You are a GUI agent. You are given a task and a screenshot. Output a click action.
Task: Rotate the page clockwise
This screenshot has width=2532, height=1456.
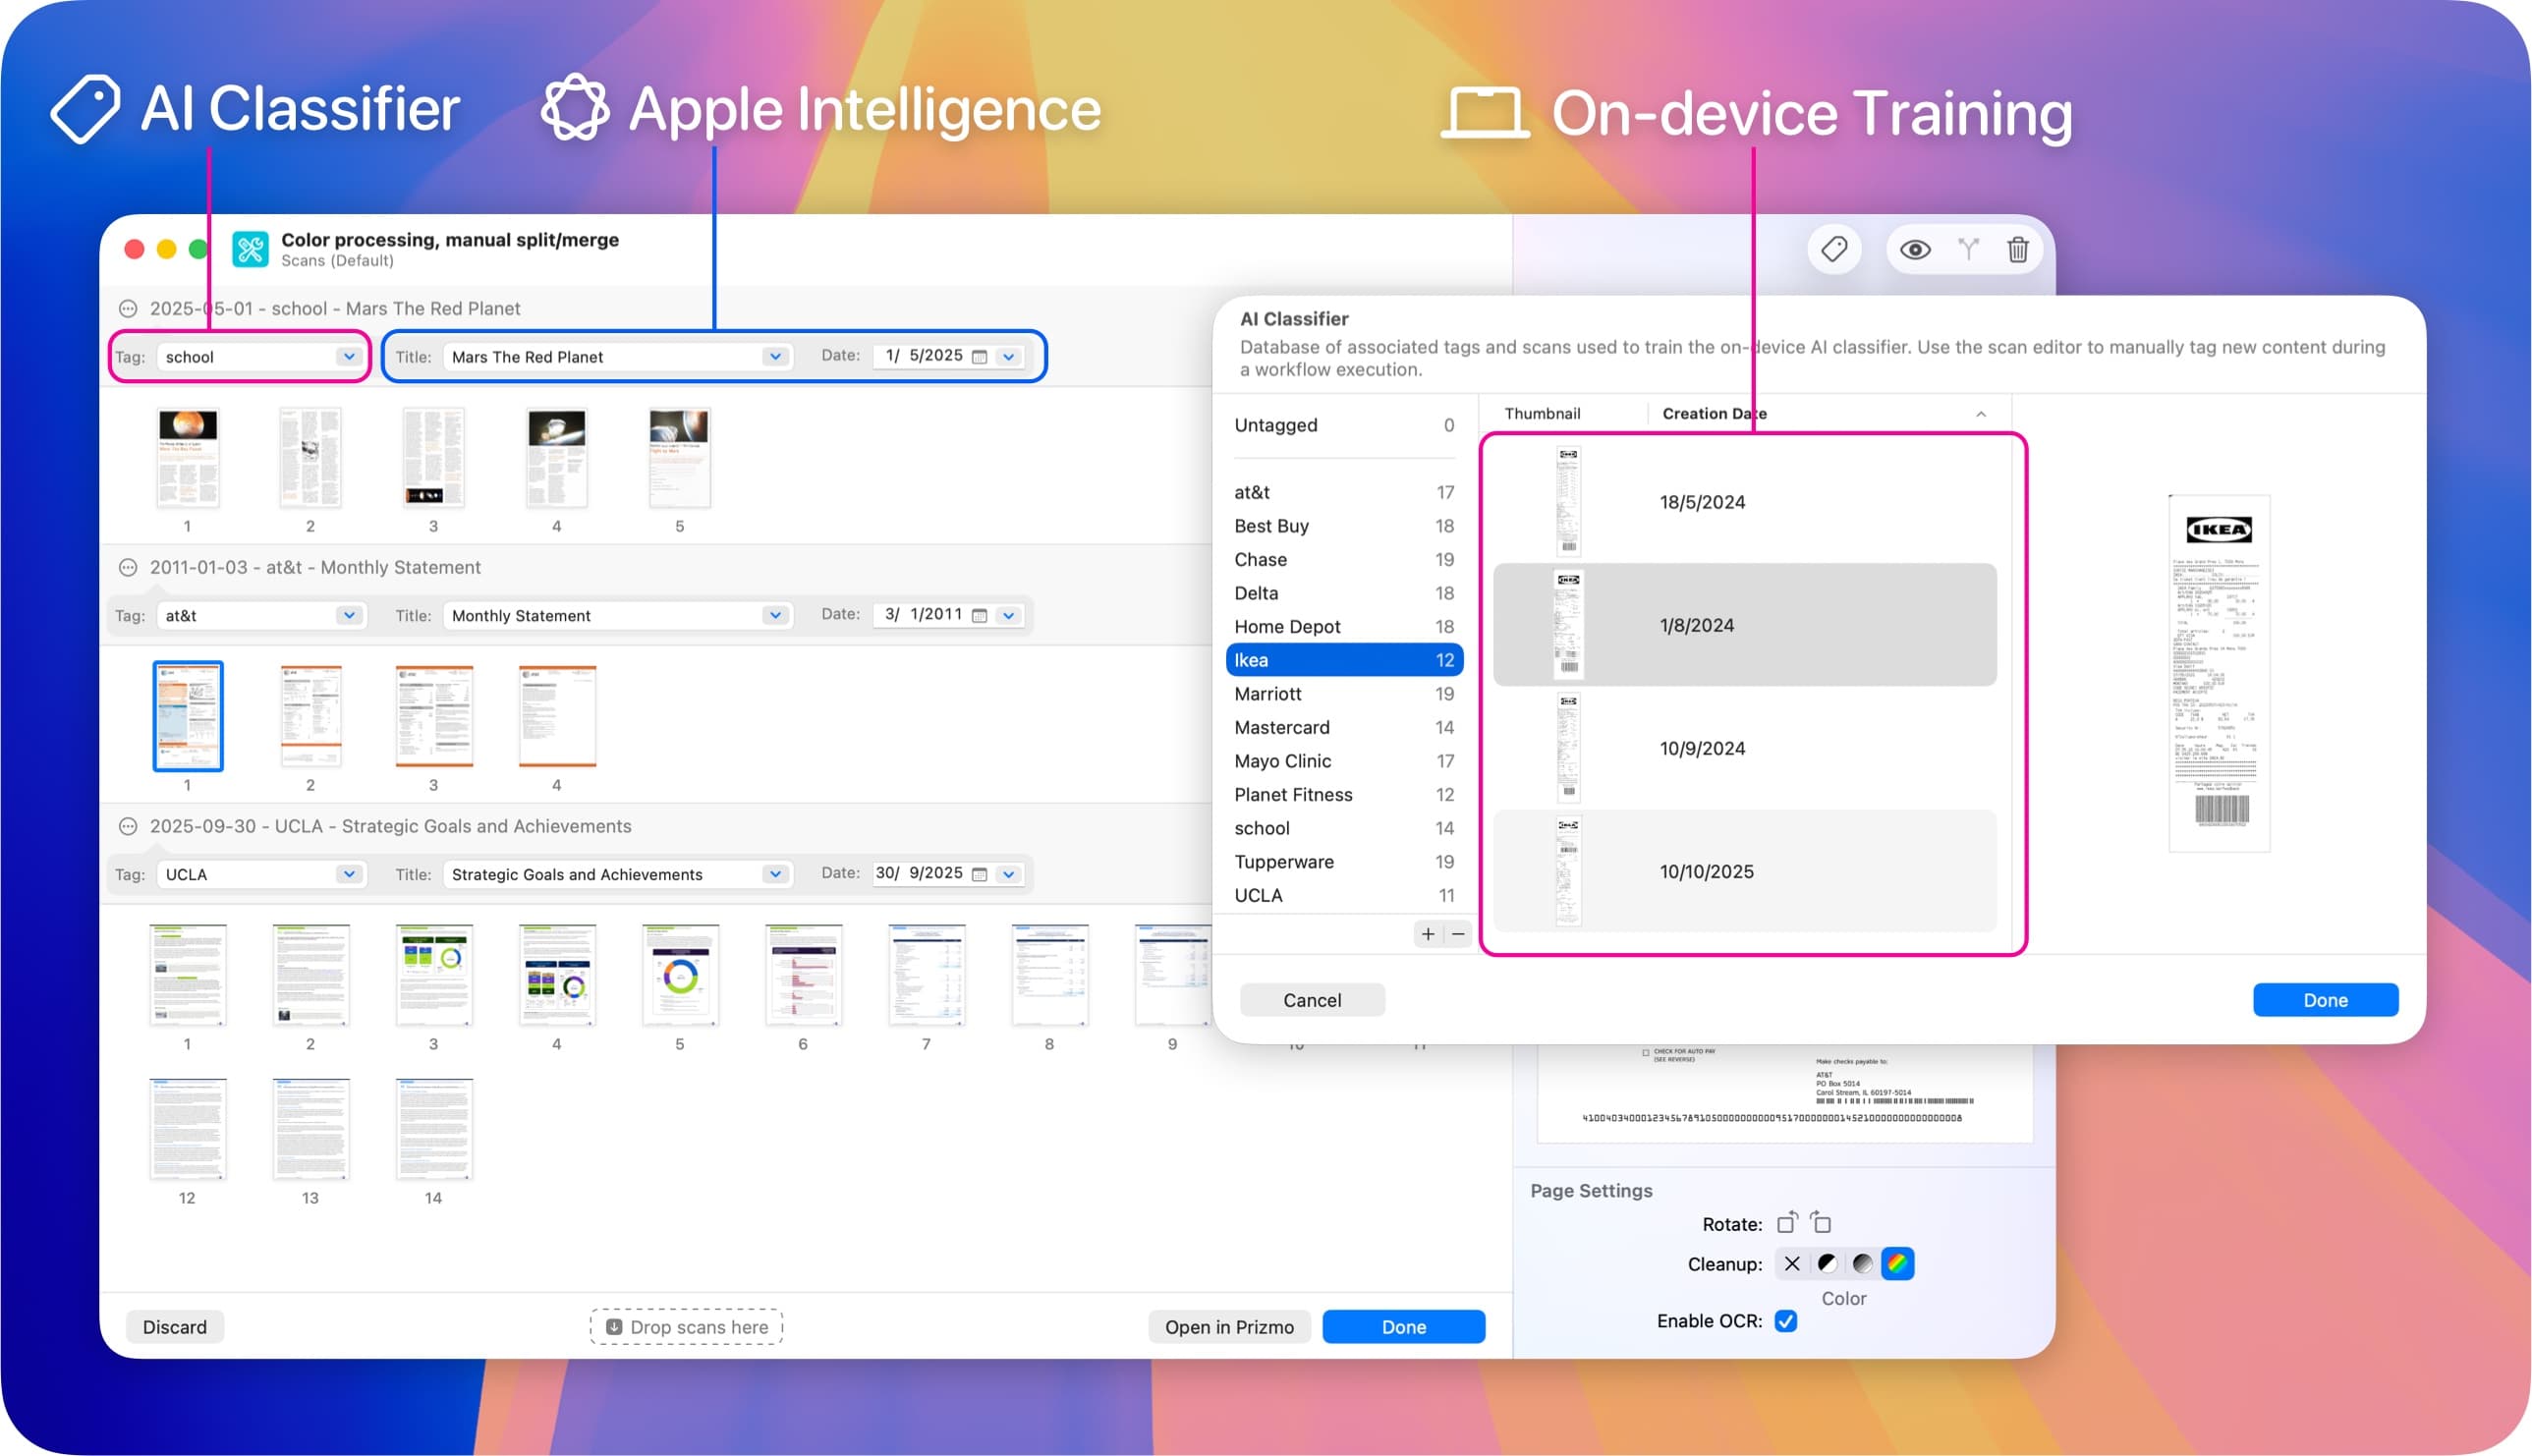click(1822, 1222)
